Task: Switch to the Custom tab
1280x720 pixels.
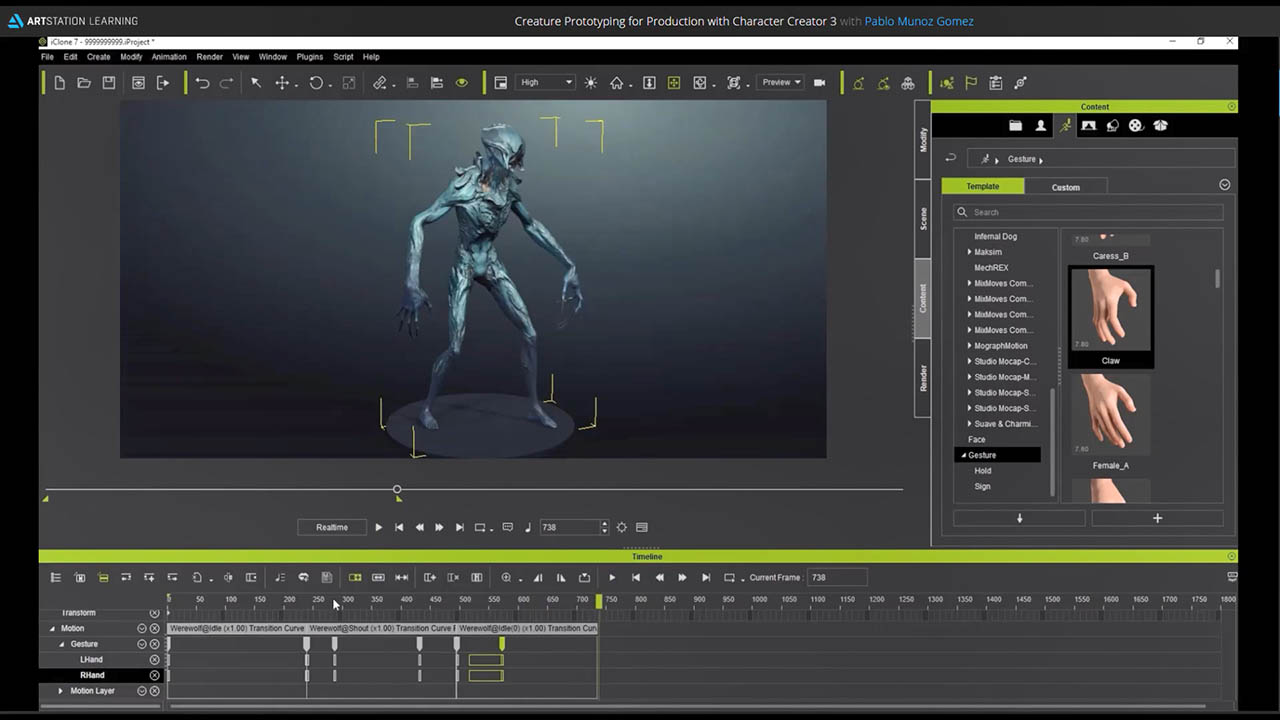Action: click(1065, 187)
